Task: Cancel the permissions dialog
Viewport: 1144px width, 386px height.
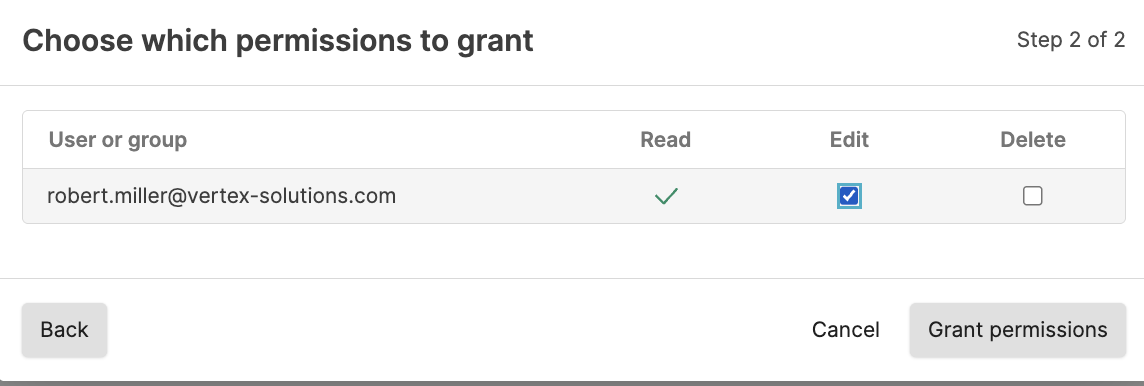Action: (x=846, y=330)
